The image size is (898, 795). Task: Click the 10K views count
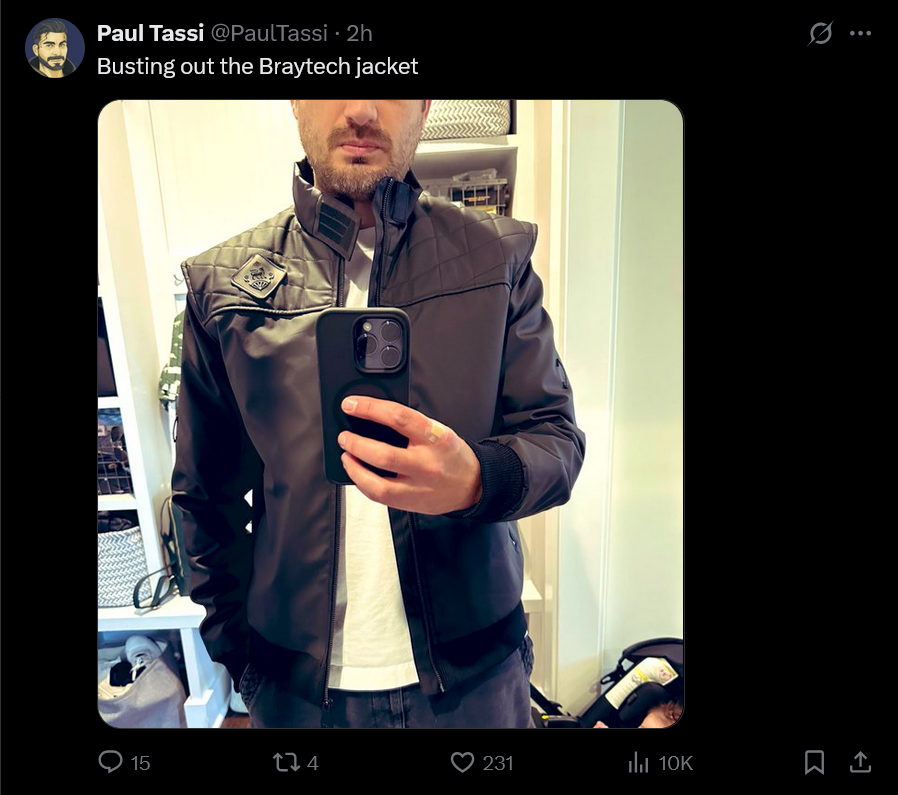[x=676, y=763]
